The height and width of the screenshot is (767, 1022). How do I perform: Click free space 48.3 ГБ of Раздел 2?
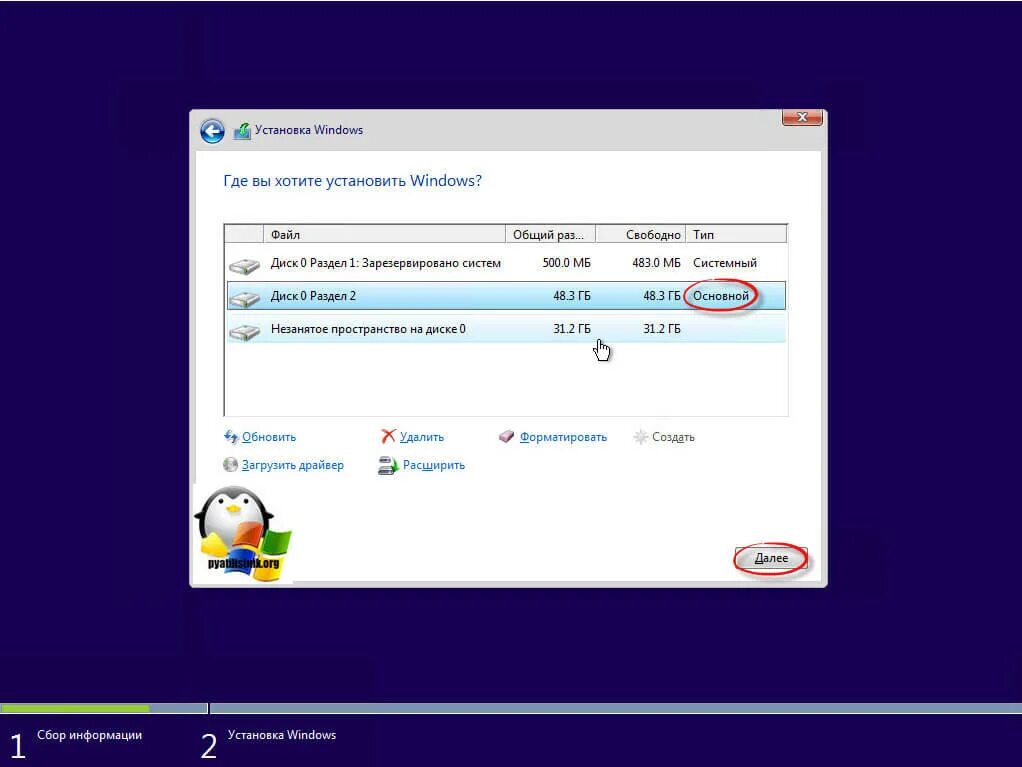point(662,296)
